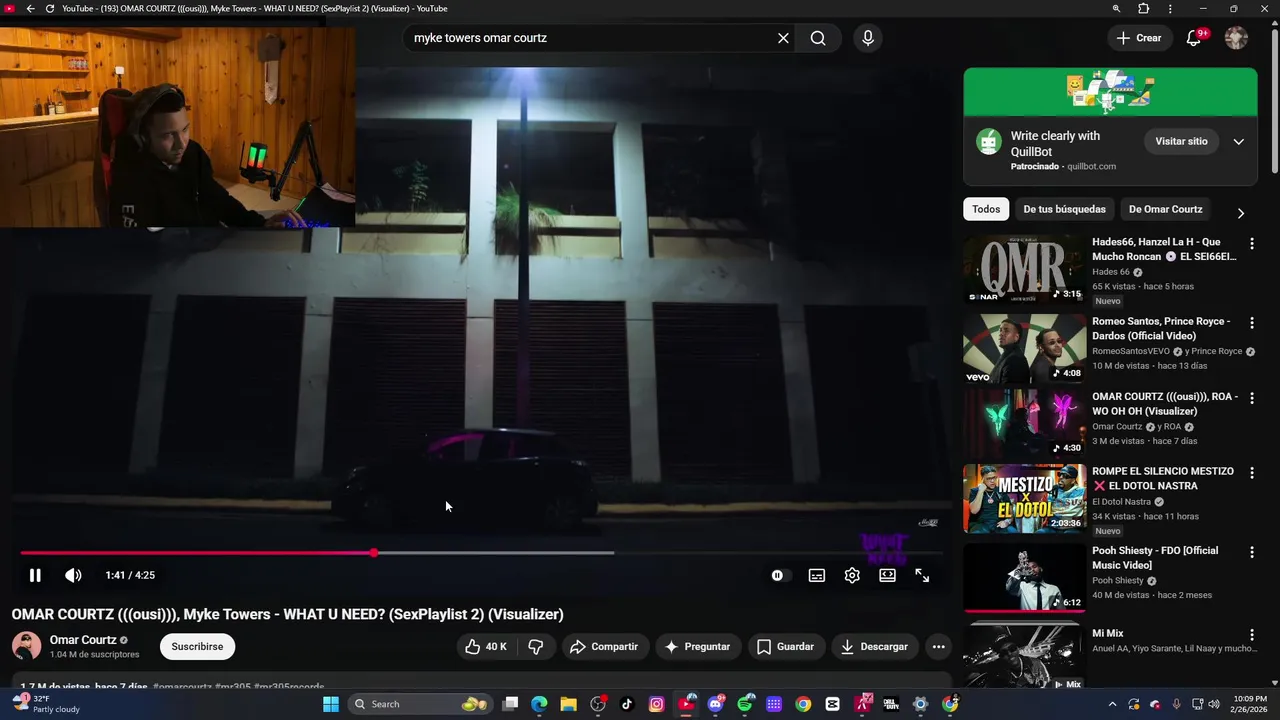Viewport: 1280px width, 720px height.
Task: Open the Omar Courtz channel avatar
Action: tap(26, 646)
